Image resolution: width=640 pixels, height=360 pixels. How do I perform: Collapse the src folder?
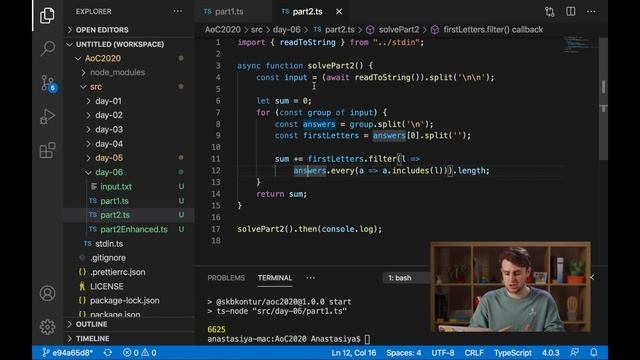129,87
